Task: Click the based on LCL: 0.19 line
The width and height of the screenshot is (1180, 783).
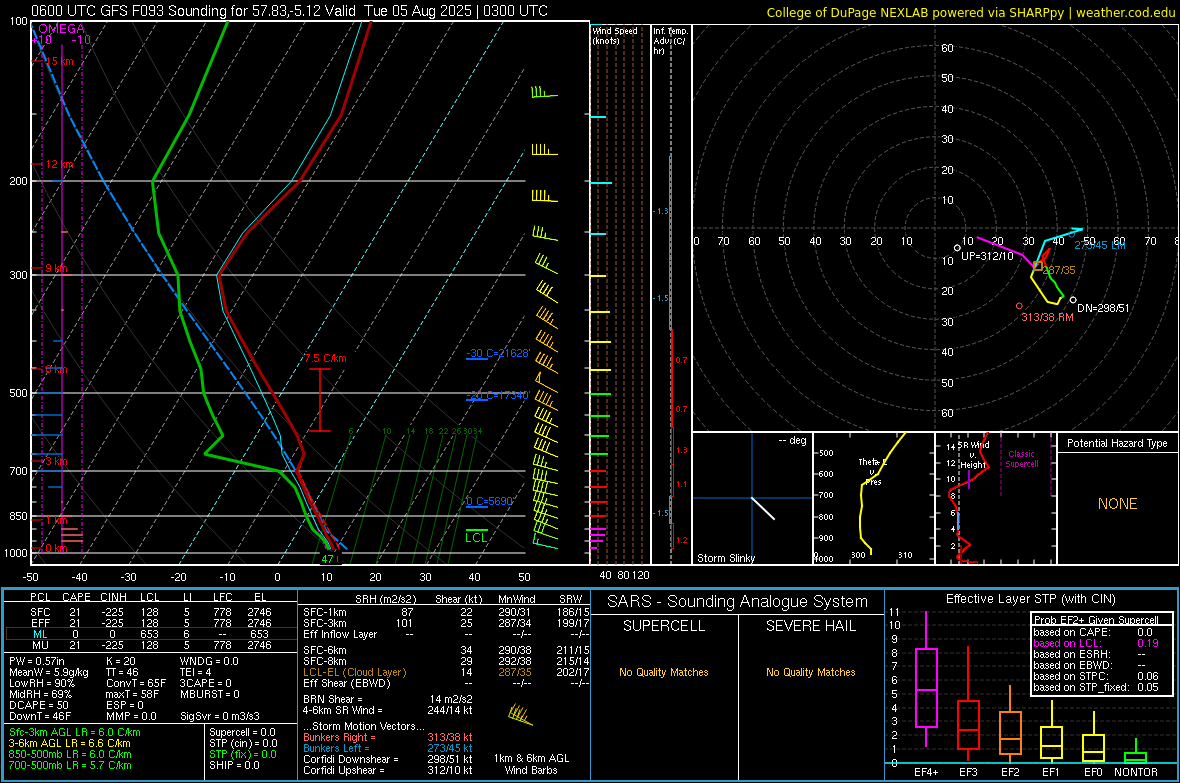Action: pos(1096,643)
